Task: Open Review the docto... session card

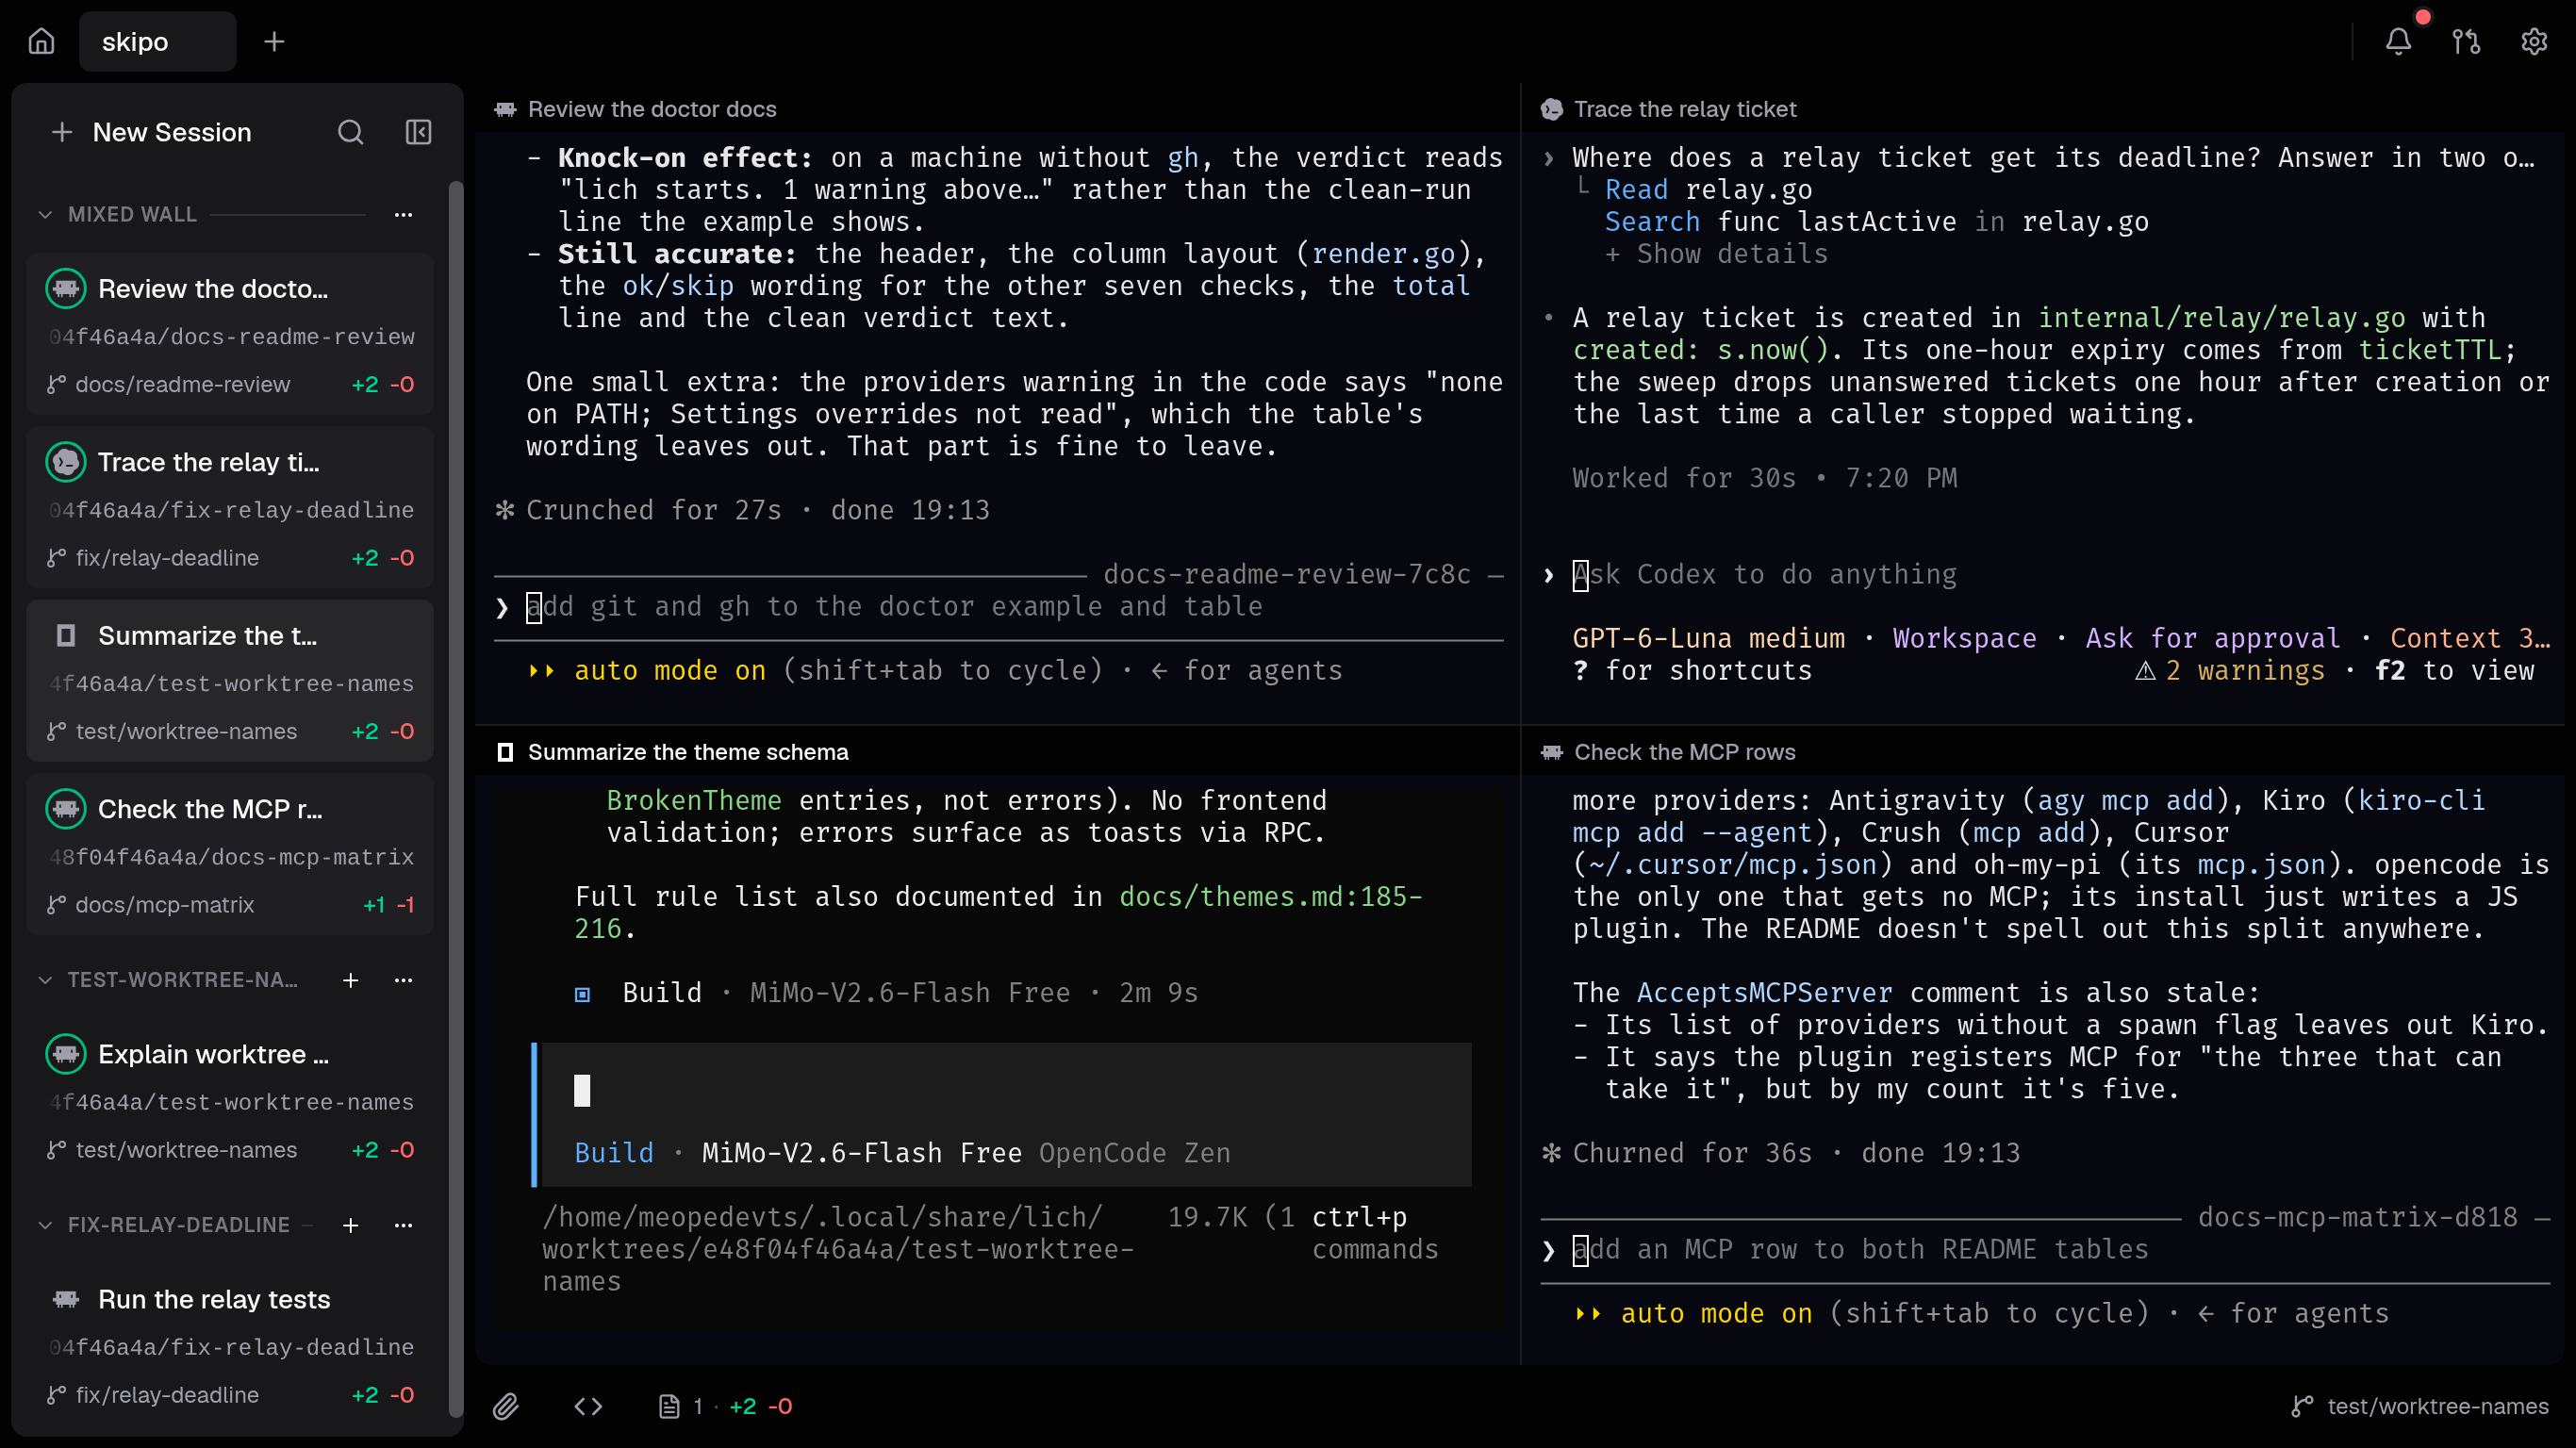Action: point(230,334)
